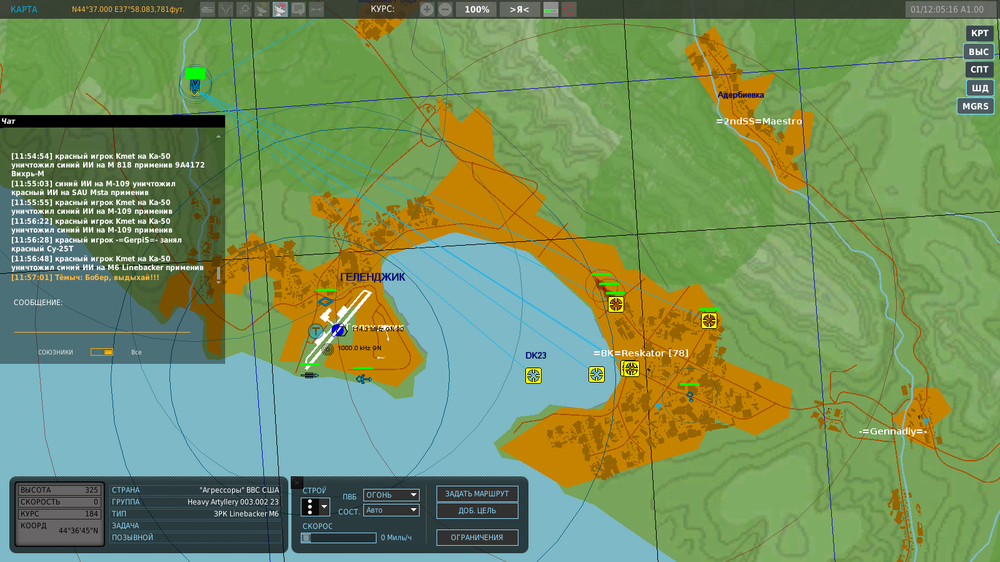1000x562 pixels.
Task: Click the active radar dish toolbar icon
Action: tap(280, 10)
